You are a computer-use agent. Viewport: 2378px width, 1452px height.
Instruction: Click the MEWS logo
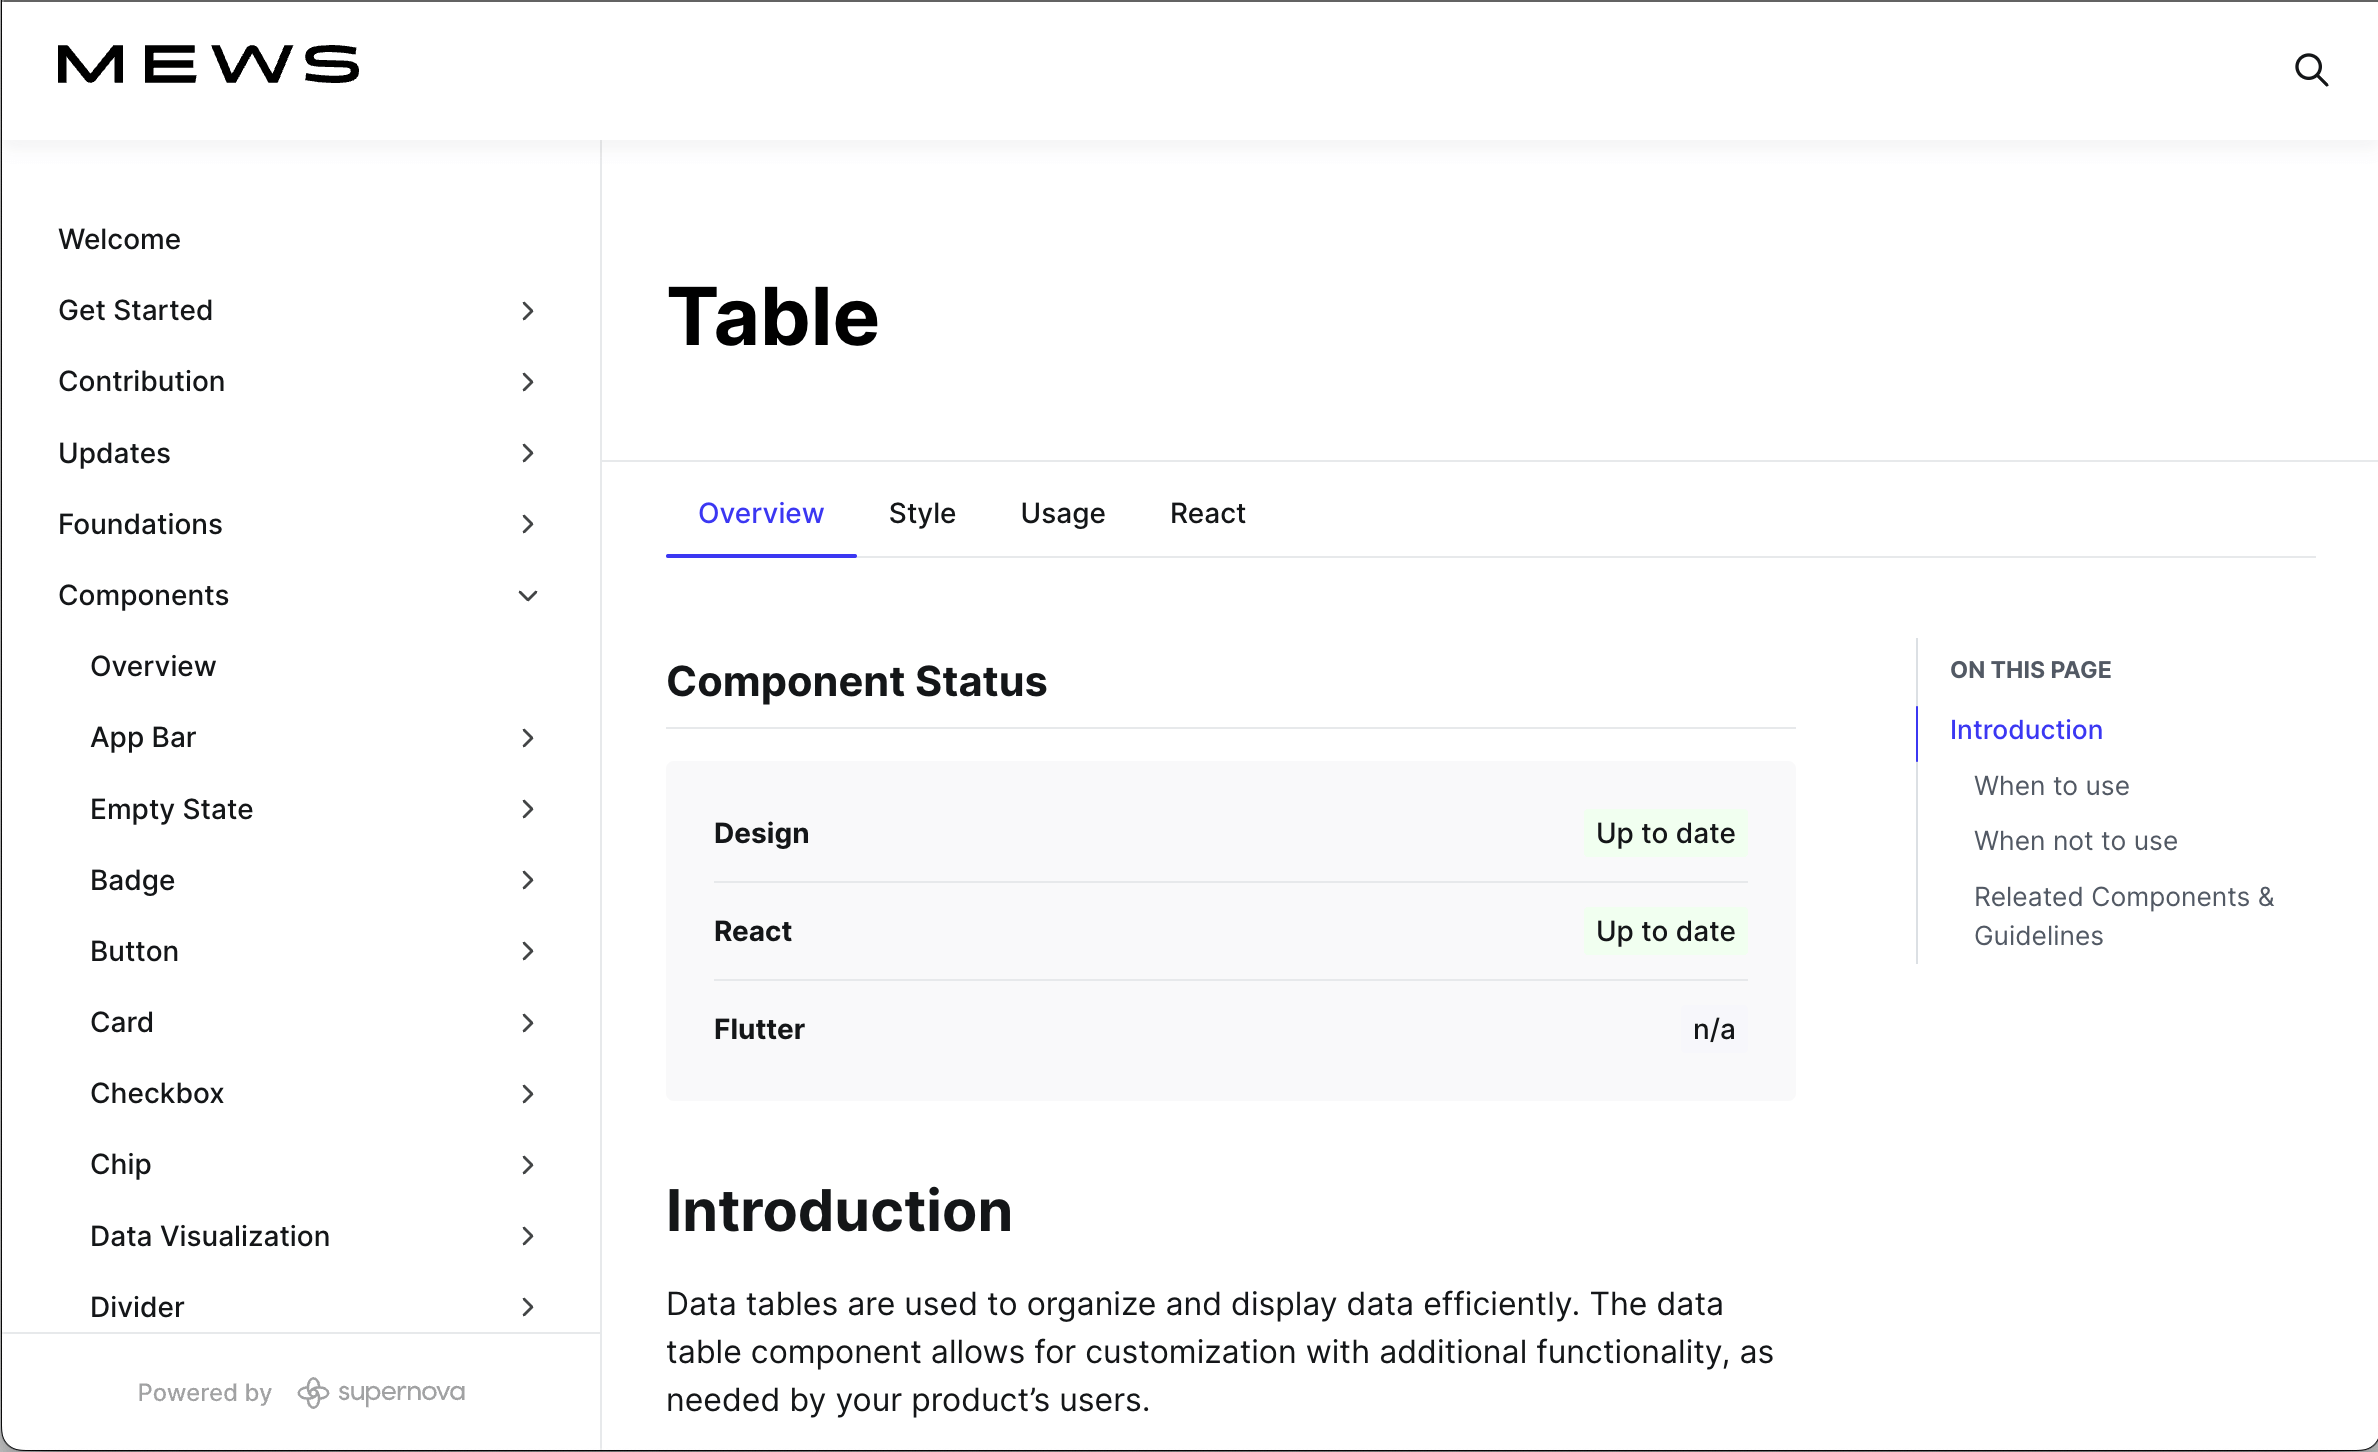[x=208, y=65]
